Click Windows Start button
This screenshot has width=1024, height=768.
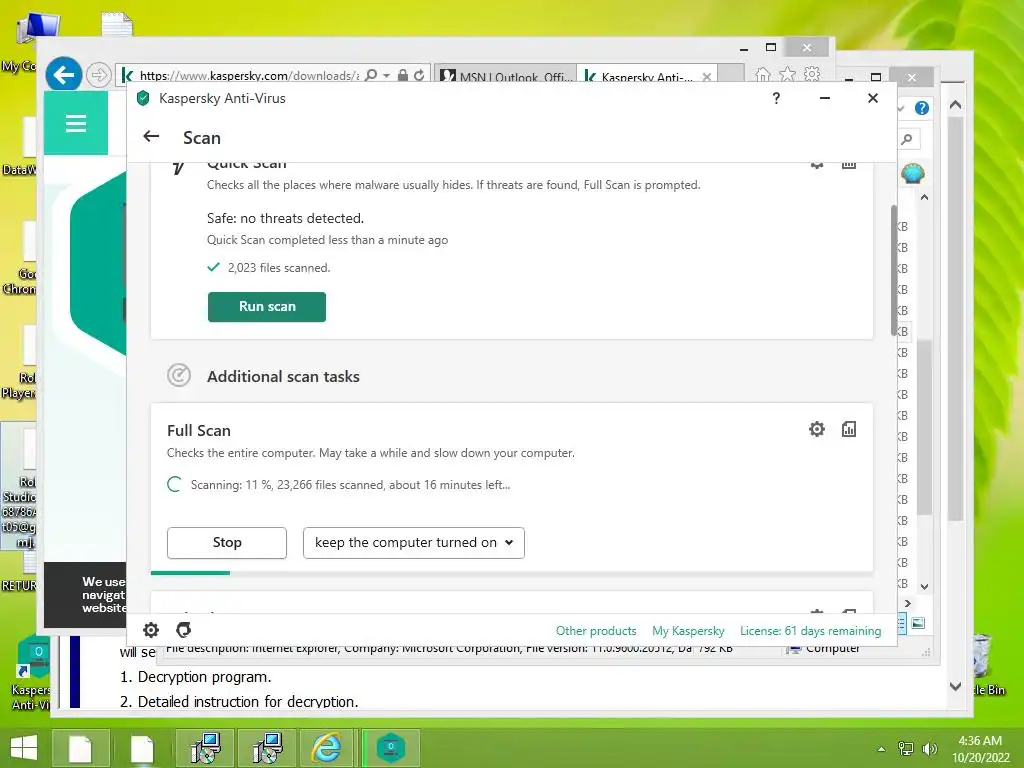click(24, 748)
